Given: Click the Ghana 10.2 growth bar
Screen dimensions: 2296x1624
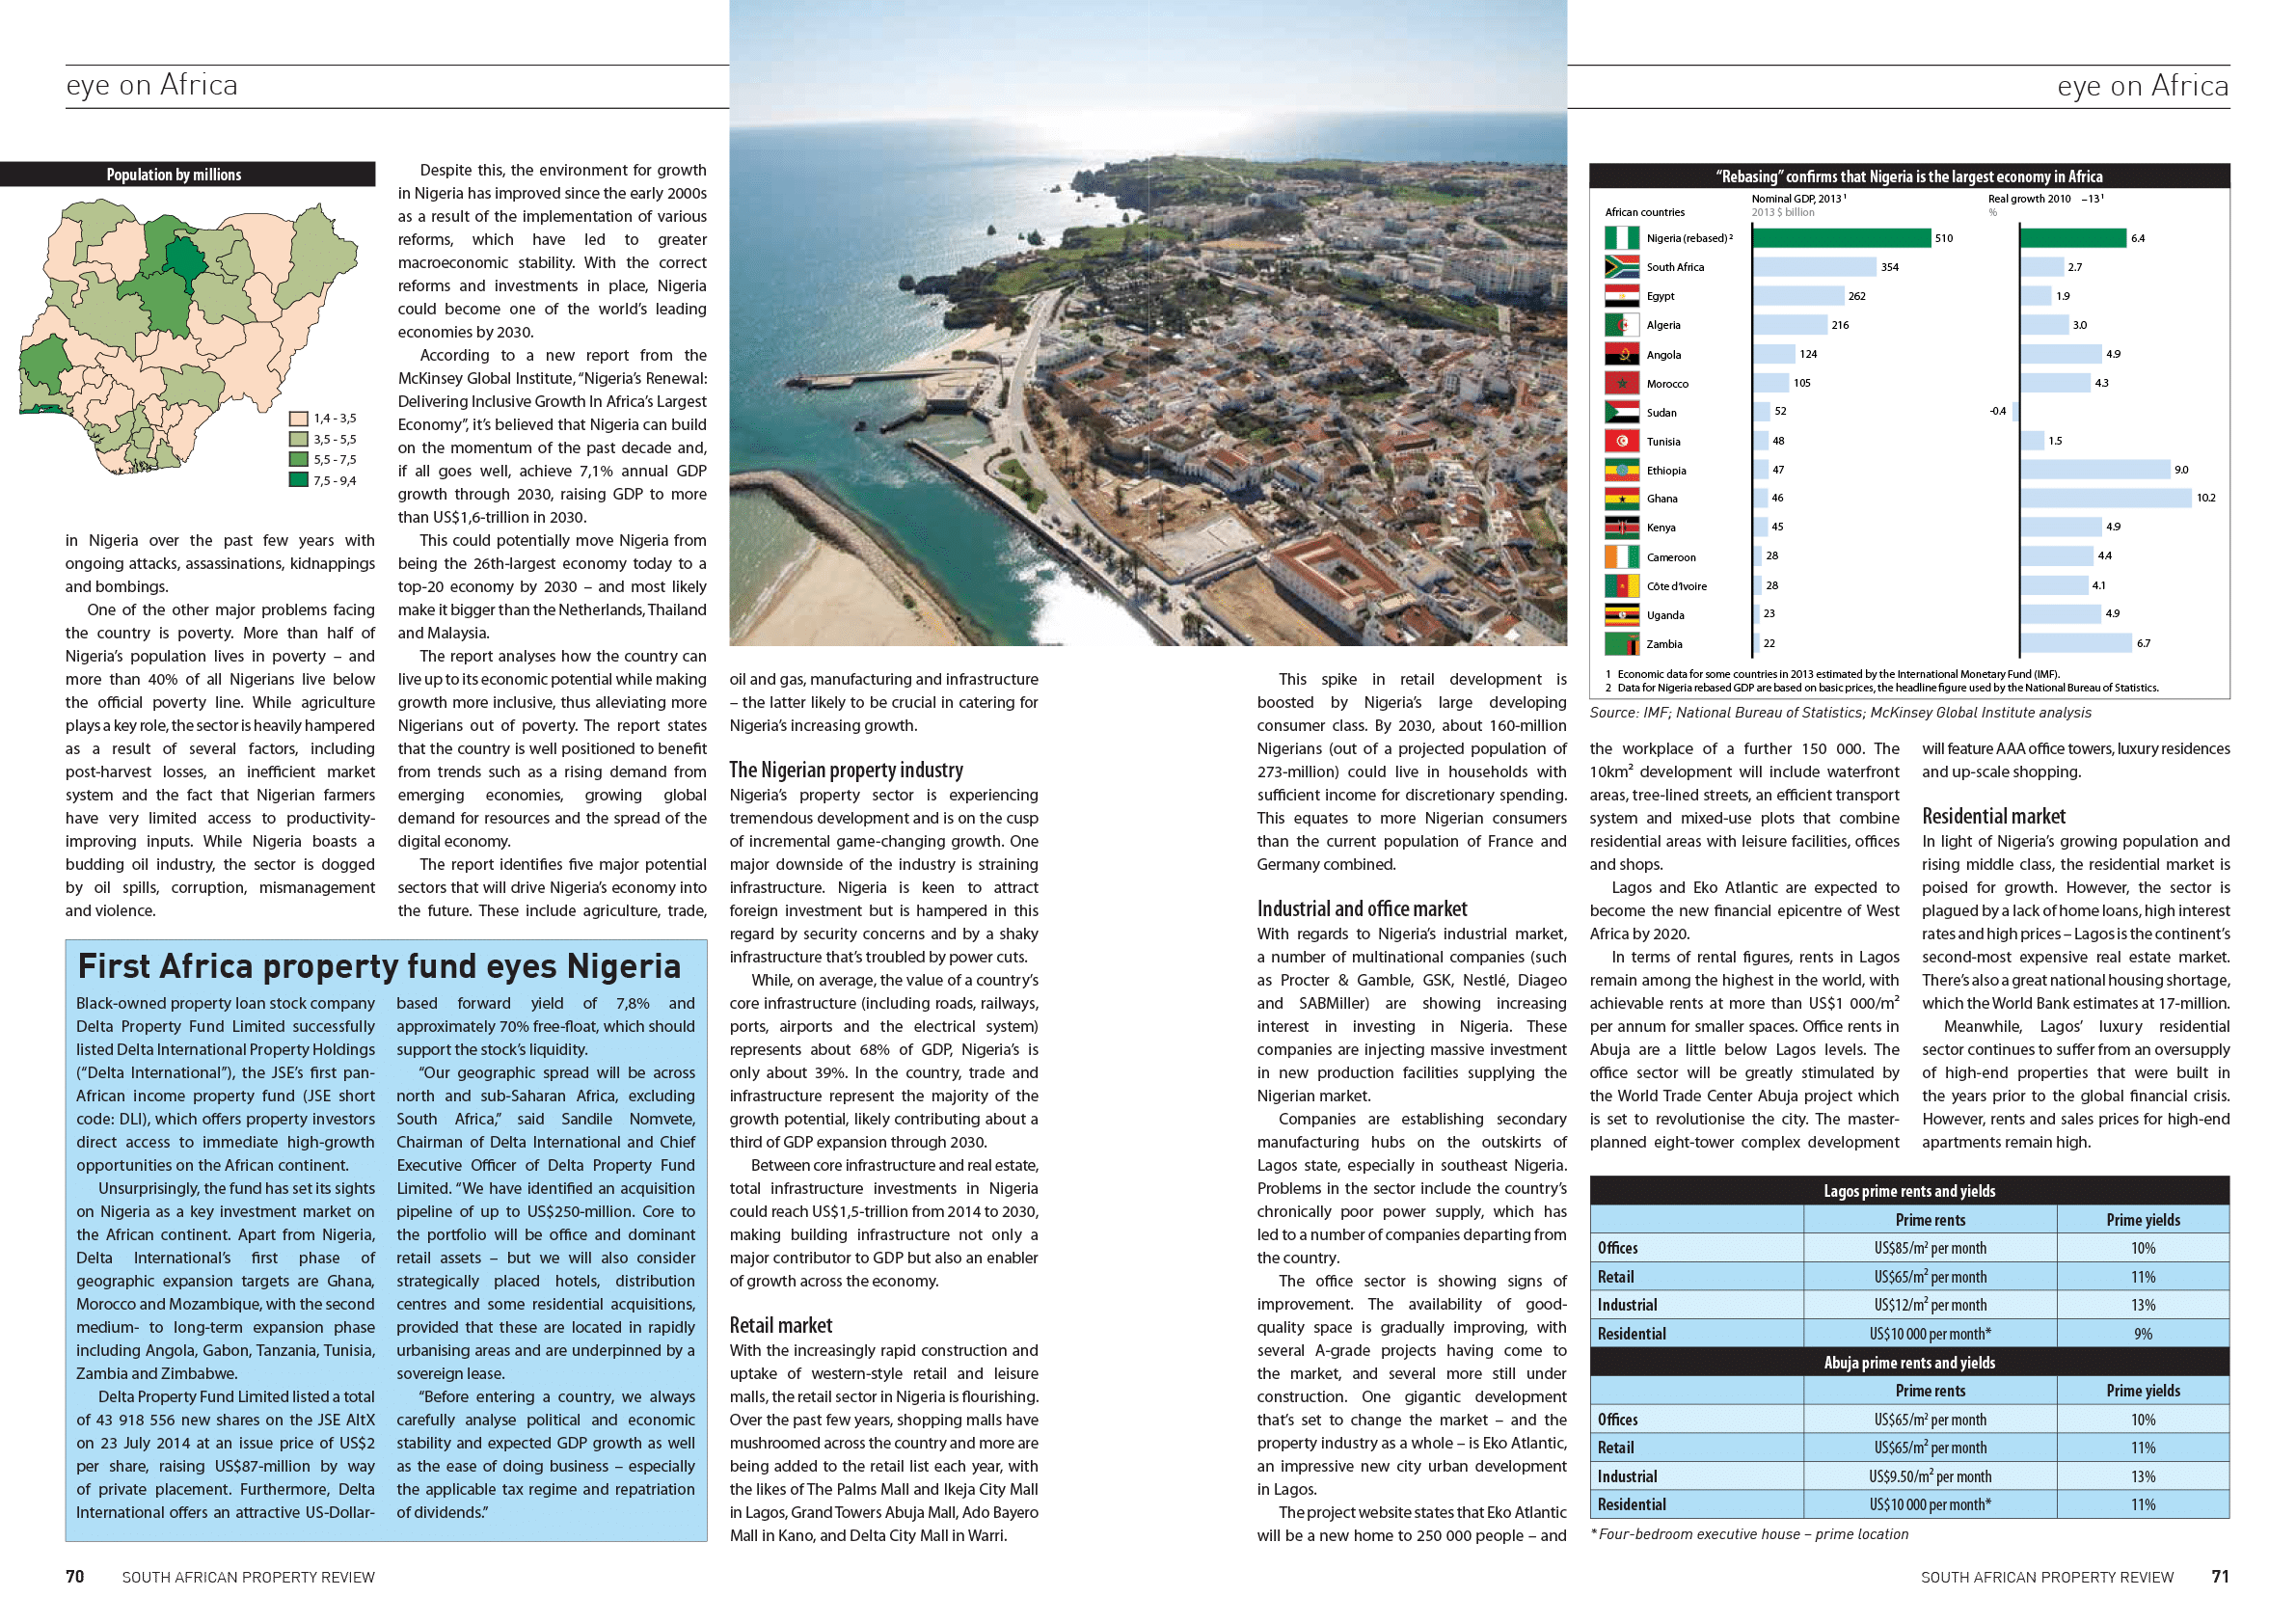Looking at the screenshot, I should [2105, 498].
